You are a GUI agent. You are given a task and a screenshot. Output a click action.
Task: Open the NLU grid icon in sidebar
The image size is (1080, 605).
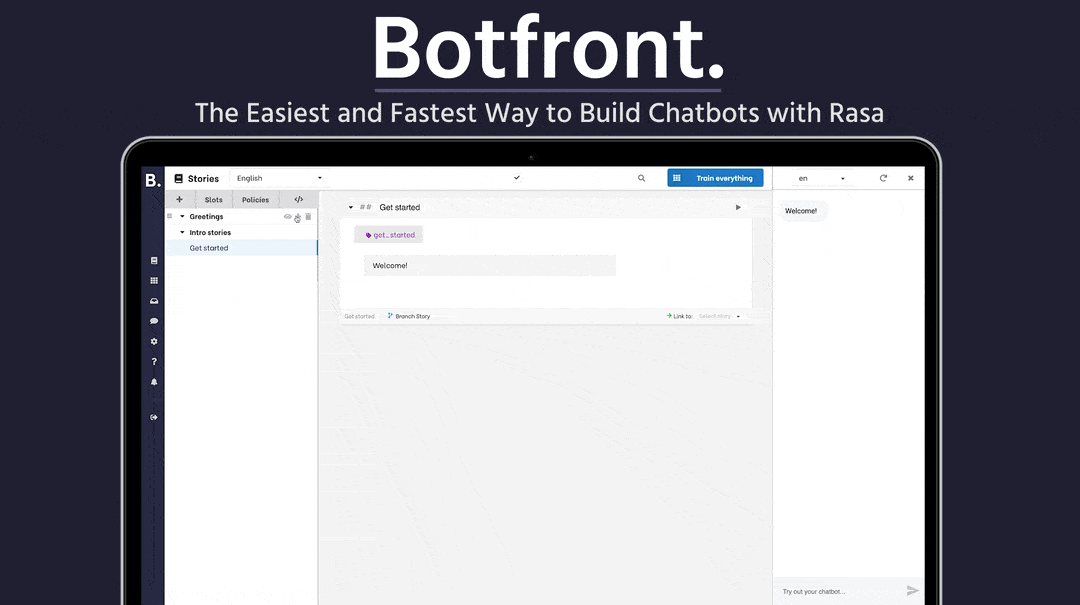tap(154, 280)
